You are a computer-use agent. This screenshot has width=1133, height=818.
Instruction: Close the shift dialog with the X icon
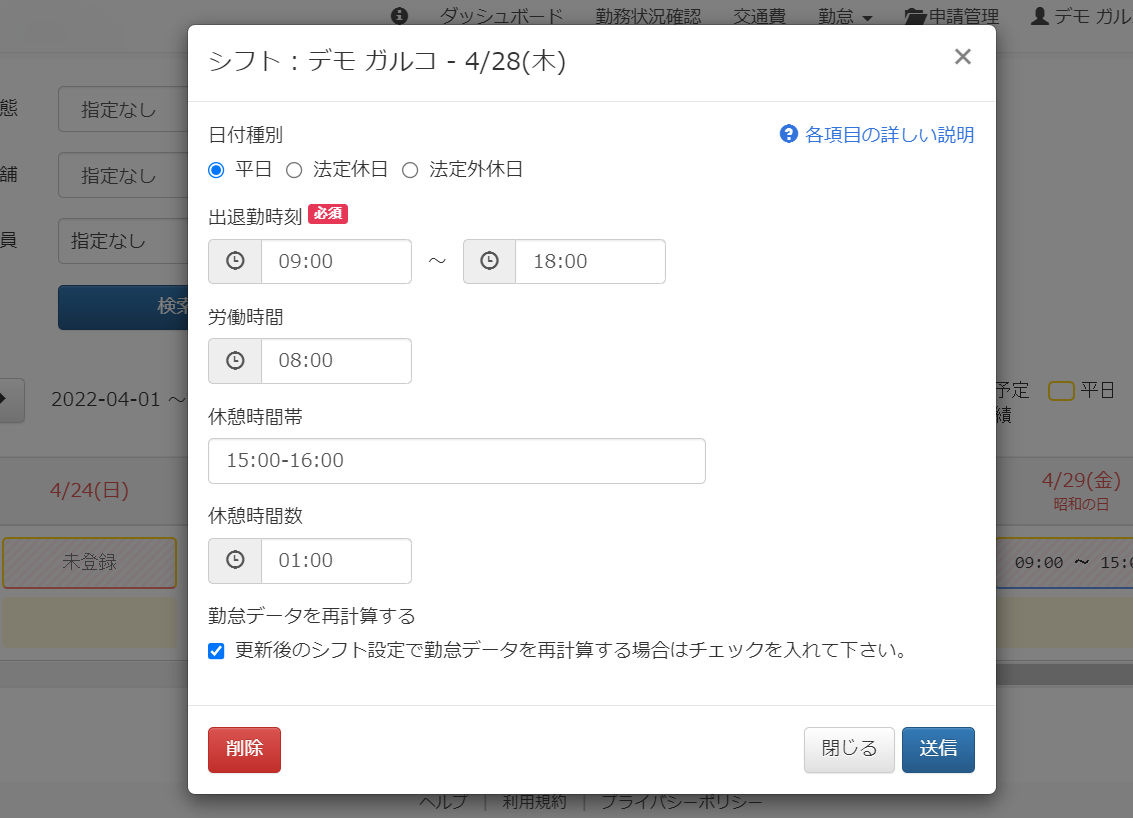click(962, 57)
